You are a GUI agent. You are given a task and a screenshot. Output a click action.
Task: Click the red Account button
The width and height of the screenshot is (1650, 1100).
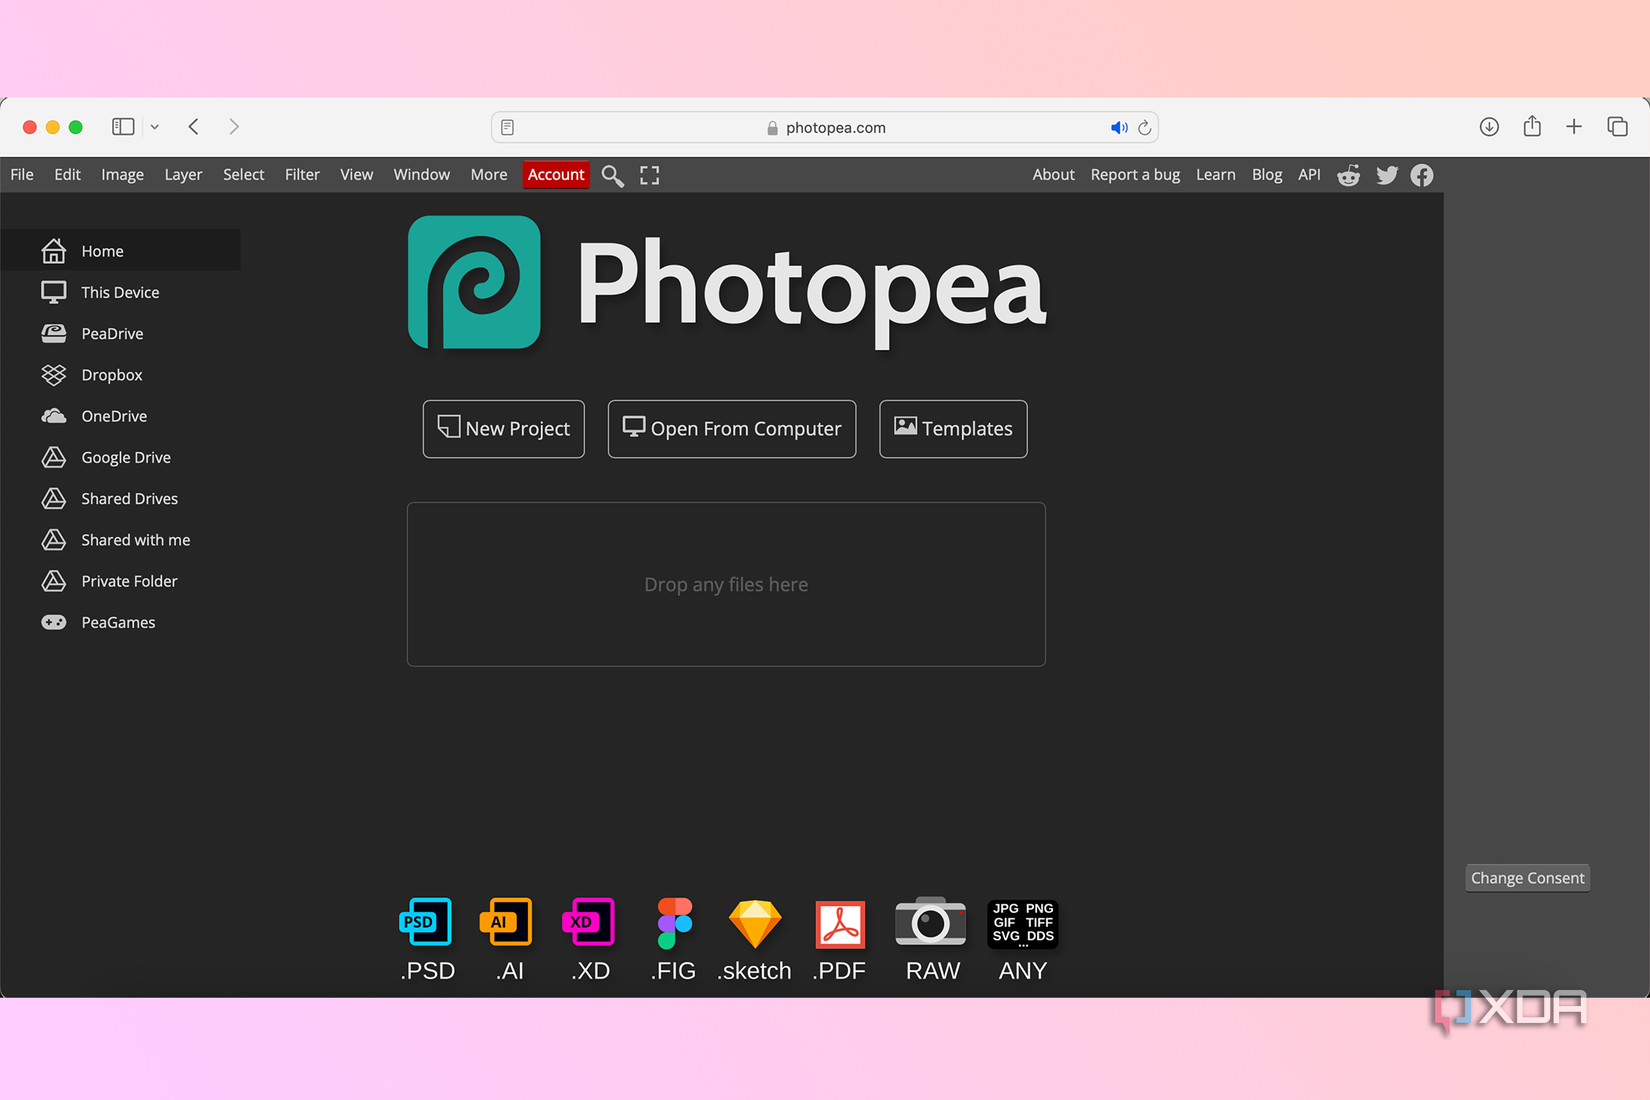tap(557, 175)
